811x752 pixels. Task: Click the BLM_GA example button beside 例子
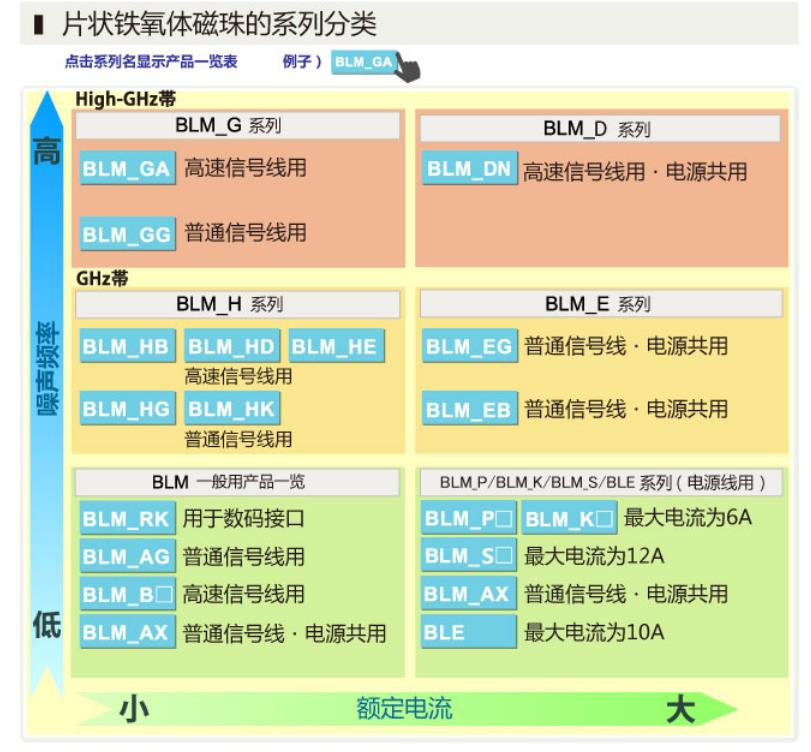coord(364,62)
